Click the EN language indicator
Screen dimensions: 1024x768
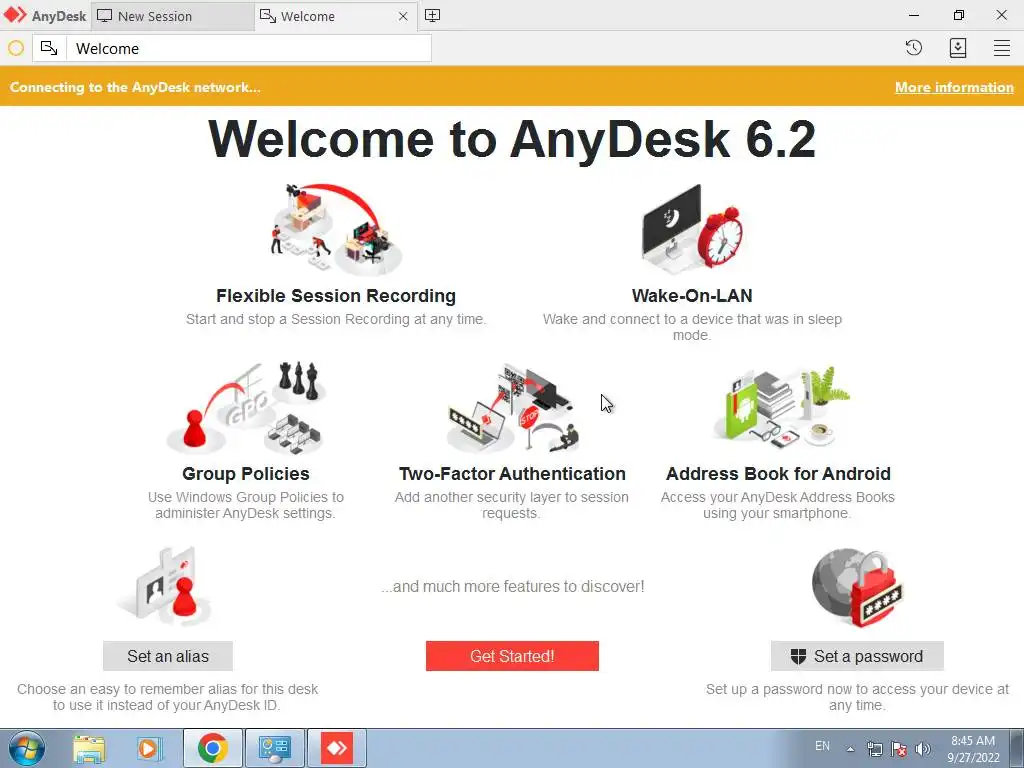tap(822, 746)
